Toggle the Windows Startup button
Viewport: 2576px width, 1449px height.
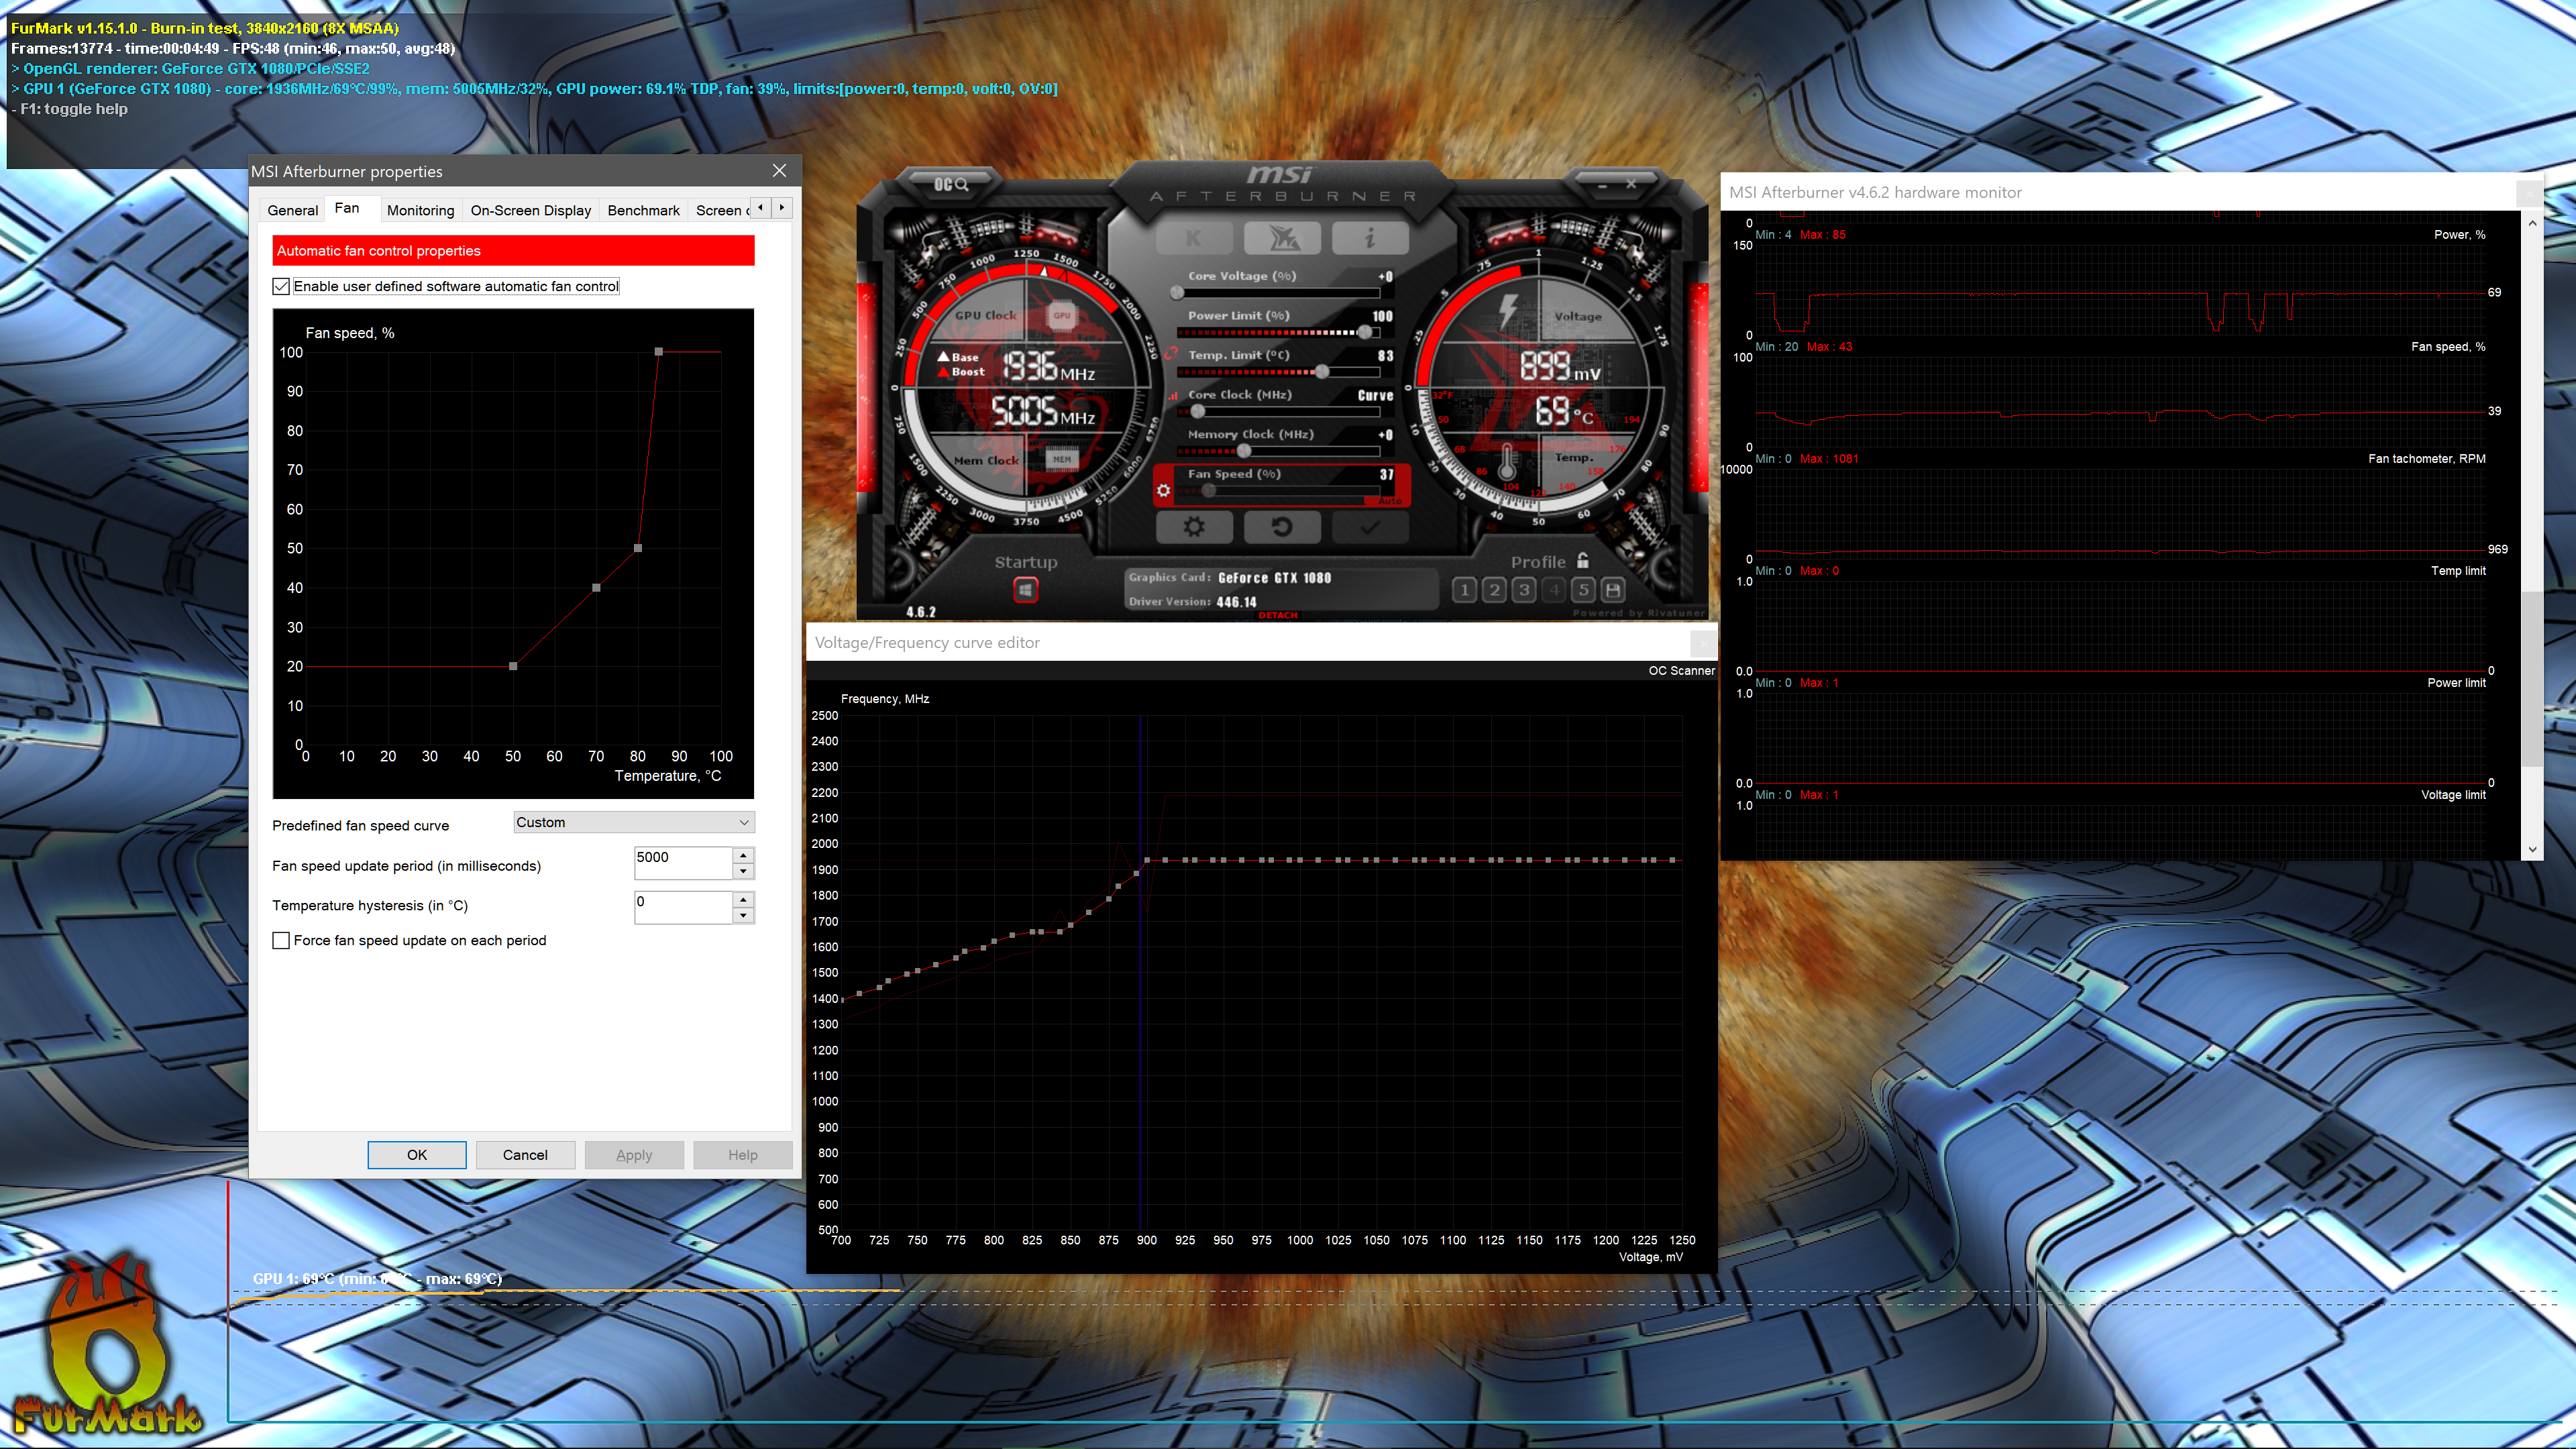click(x=1025, y=591)
